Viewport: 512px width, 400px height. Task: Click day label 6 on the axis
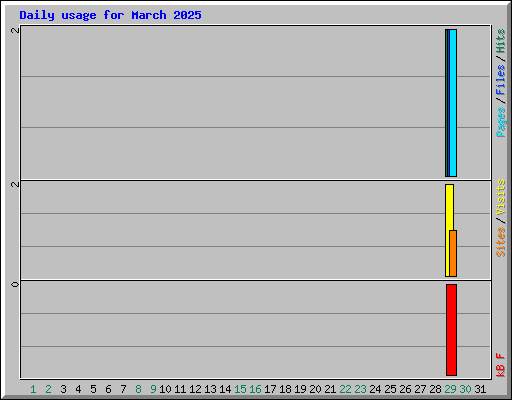point(108,389)
